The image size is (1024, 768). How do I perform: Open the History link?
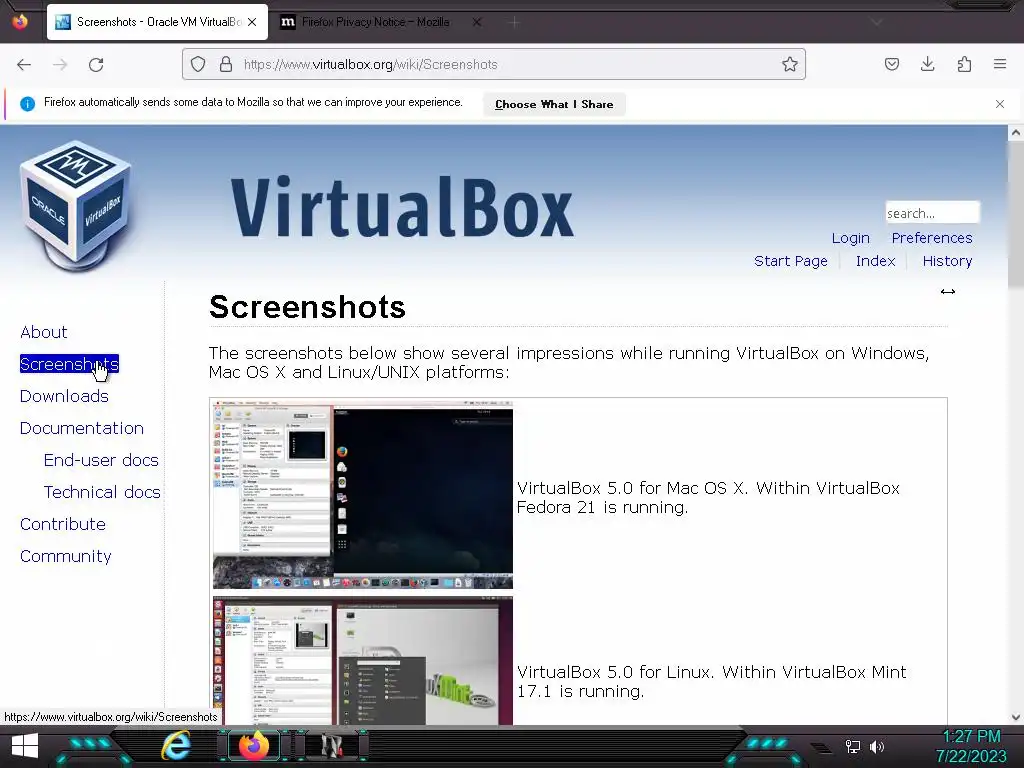pyautogui.click(x=947, y=261)
